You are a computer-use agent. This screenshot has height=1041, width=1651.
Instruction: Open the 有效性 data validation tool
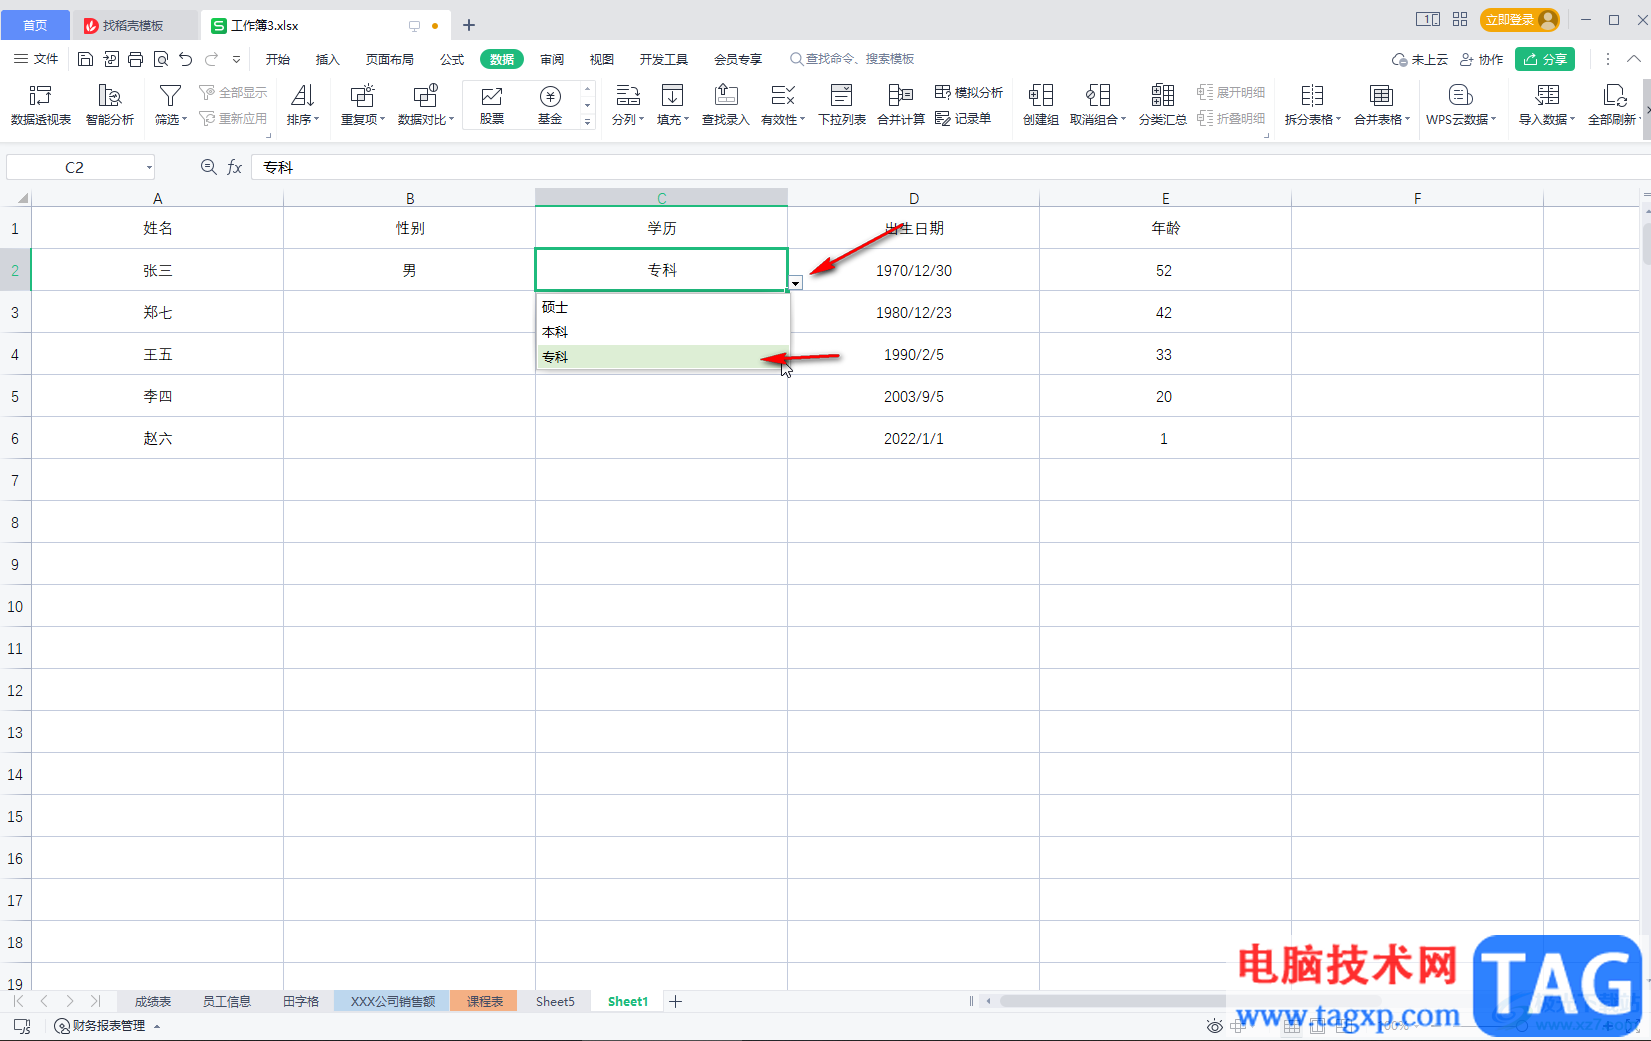tap(783, 105)
